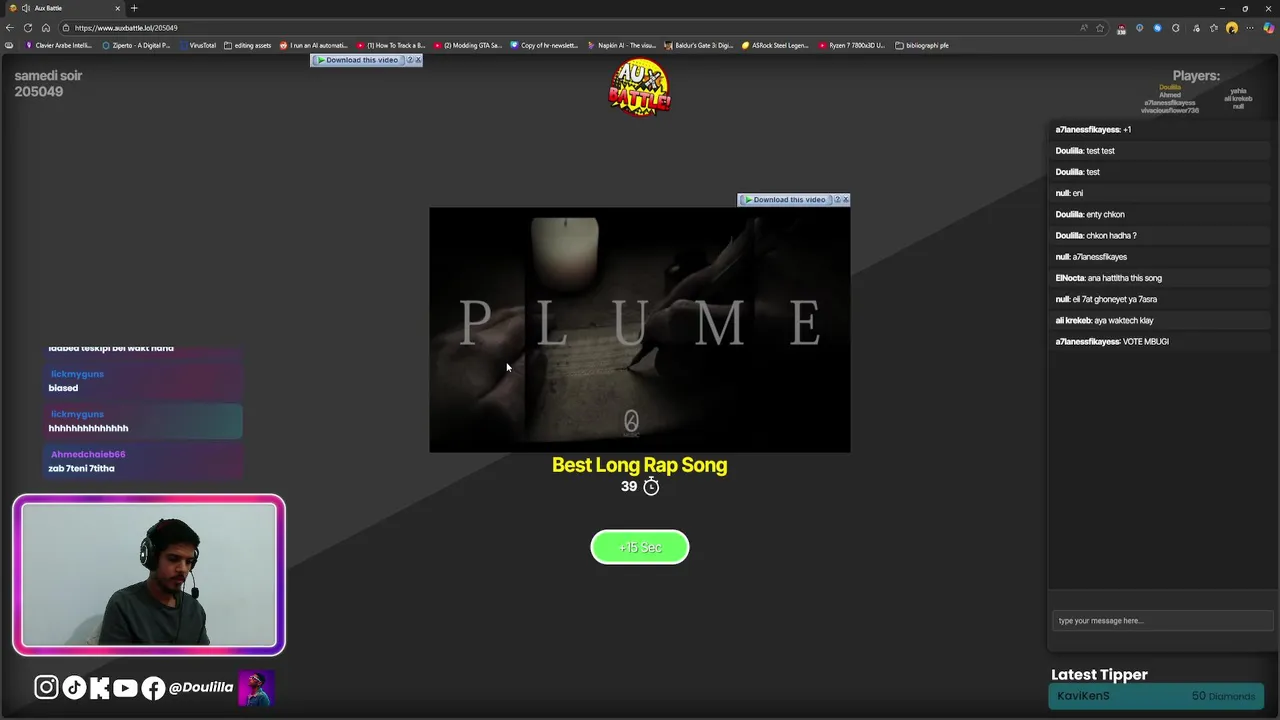Click the streamer avatar next to @Doulilla

pyautogui.click(x=256, y=688)
